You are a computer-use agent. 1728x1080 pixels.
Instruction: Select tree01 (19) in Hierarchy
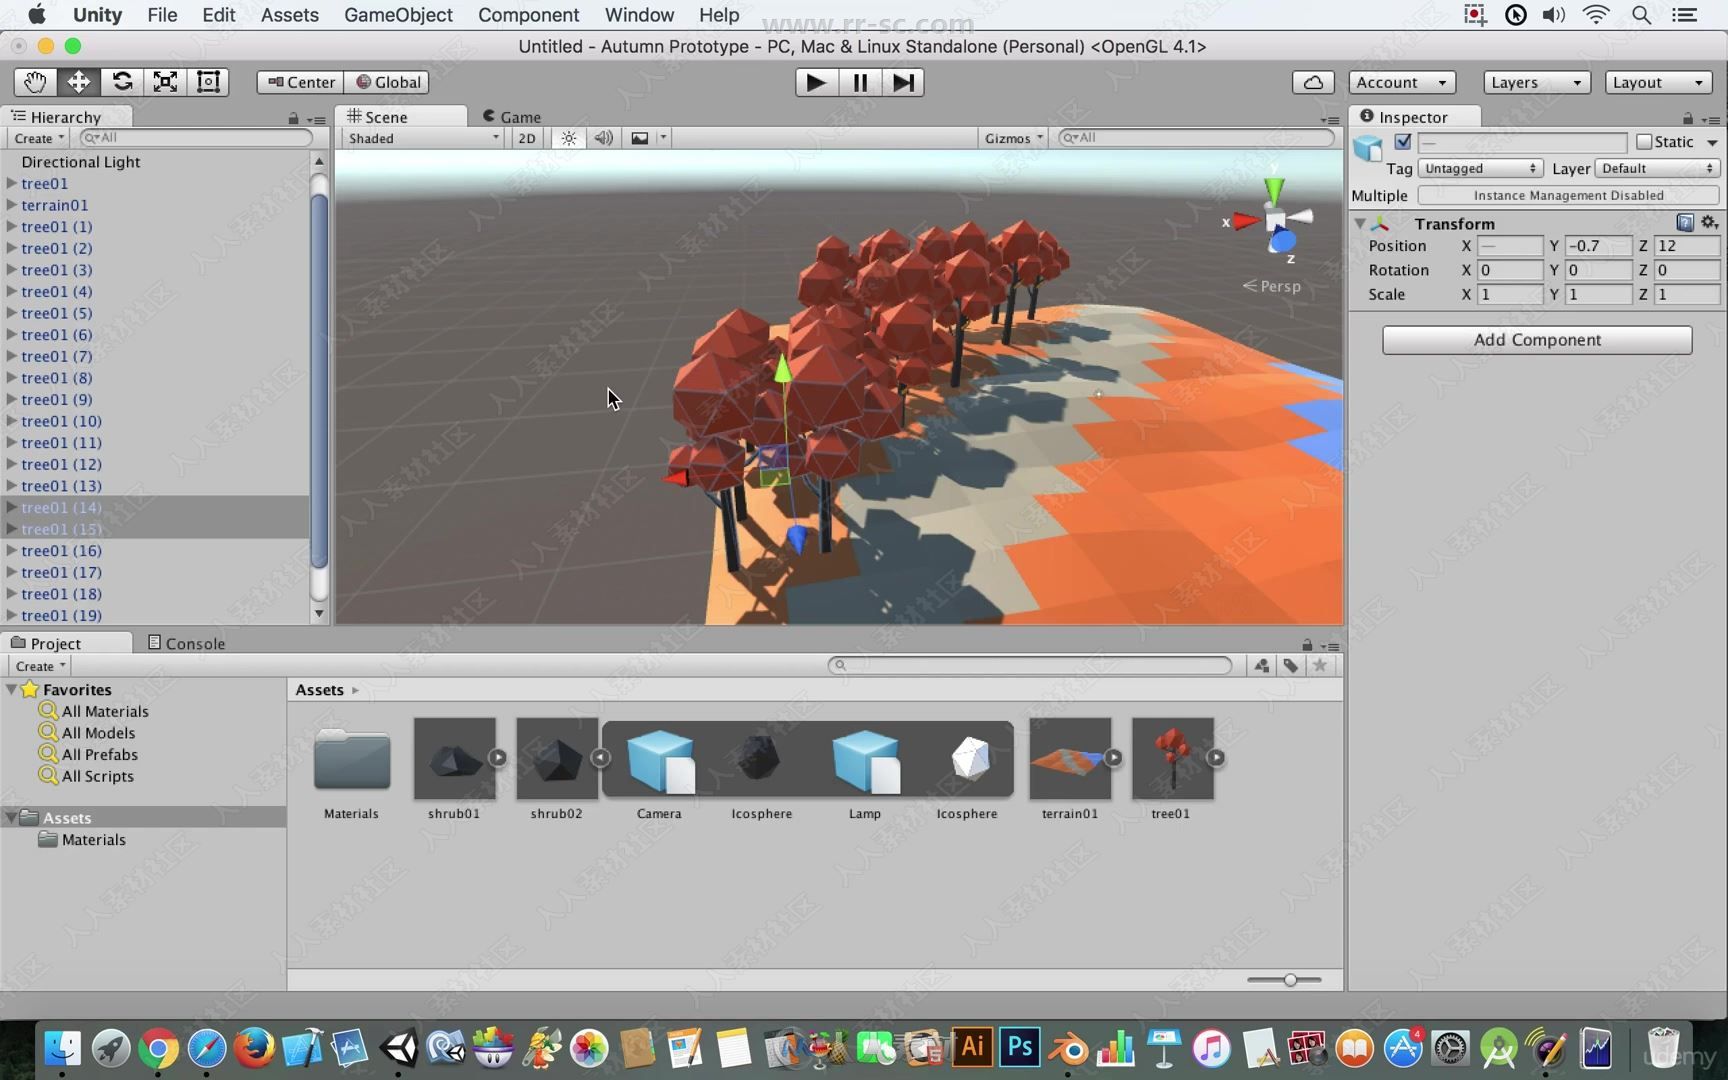tap(61, 615)
